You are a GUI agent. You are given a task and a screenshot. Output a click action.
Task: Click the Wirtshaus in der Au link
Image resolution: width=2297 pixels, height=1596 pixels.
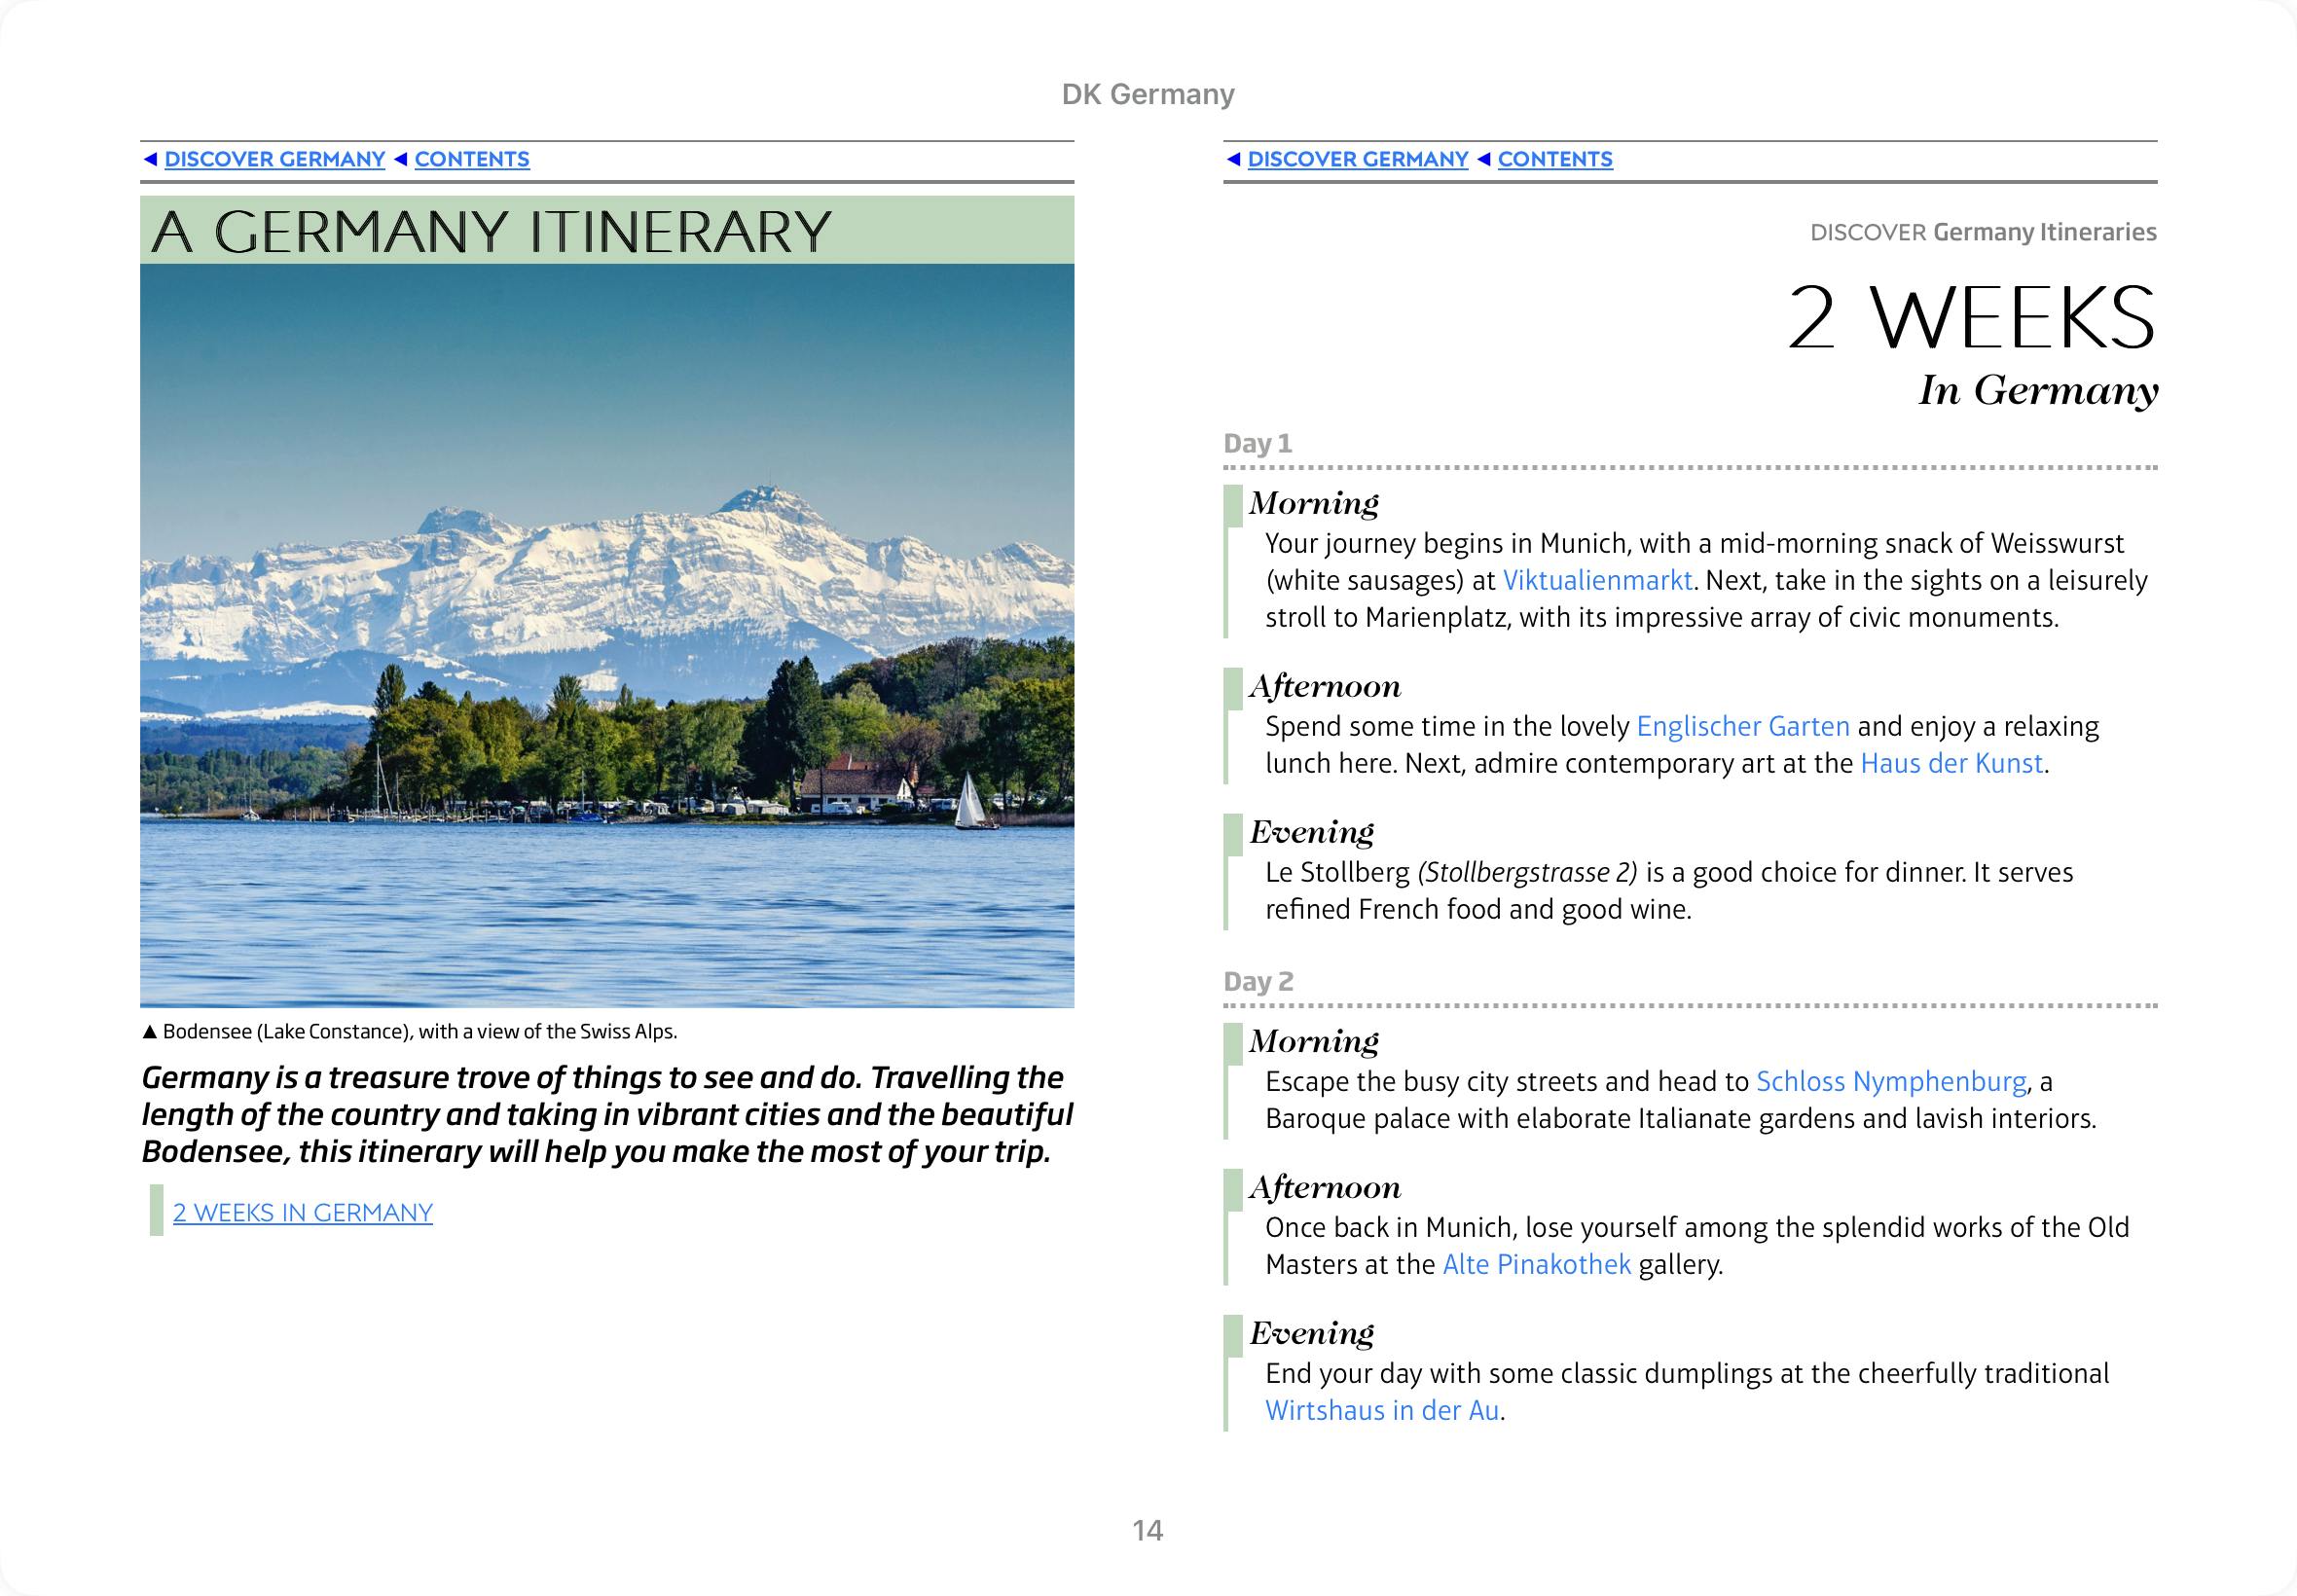(1382, 1410)
